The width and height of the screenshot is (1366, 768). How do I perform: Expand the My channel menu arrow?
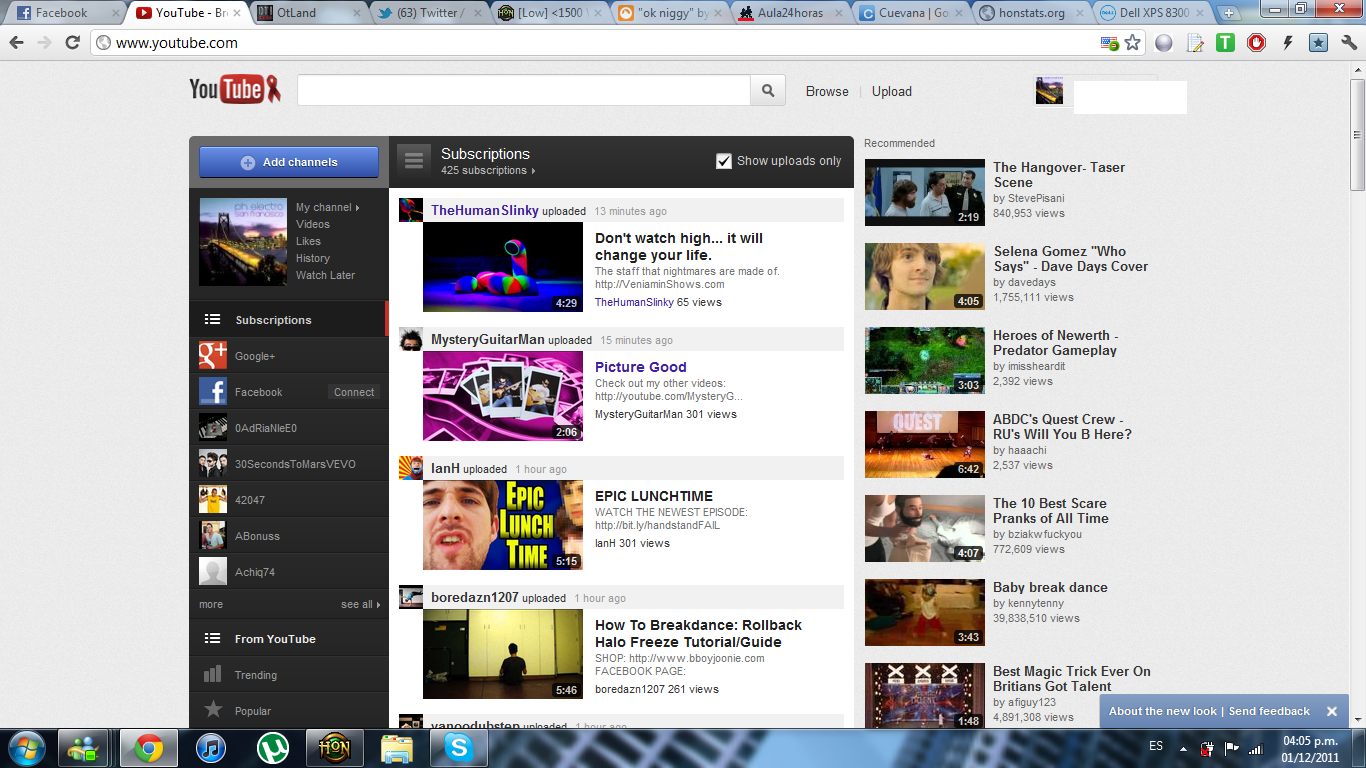(357, 208)
